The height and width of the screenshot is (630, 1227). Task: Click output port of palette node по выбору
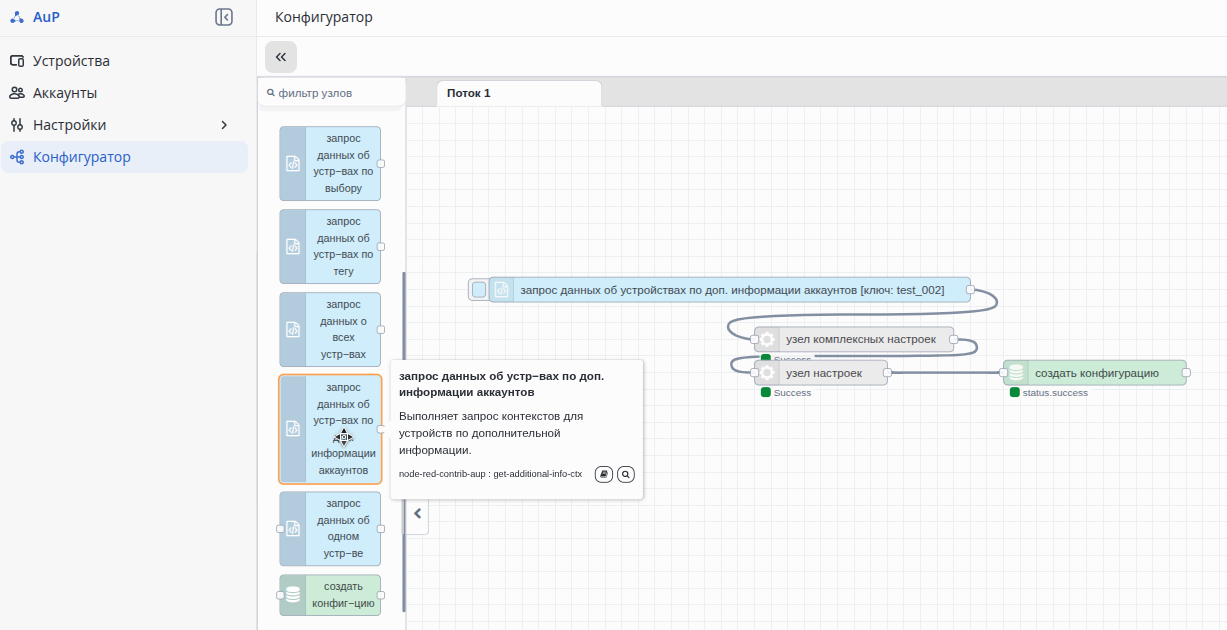tap(381, 163)
